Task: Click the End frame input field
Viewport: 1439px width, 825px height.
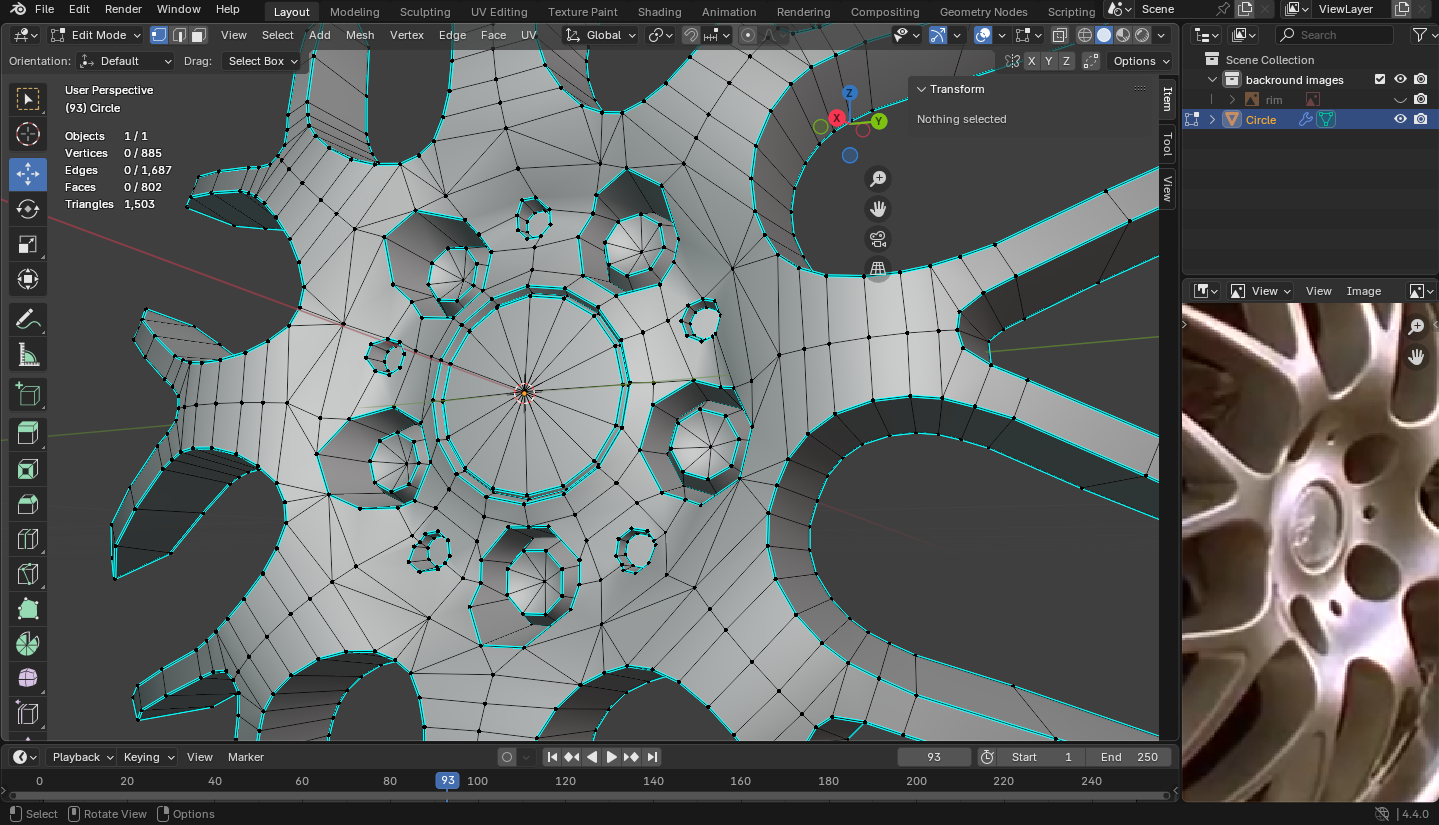Action: [x=1130, y=757]
